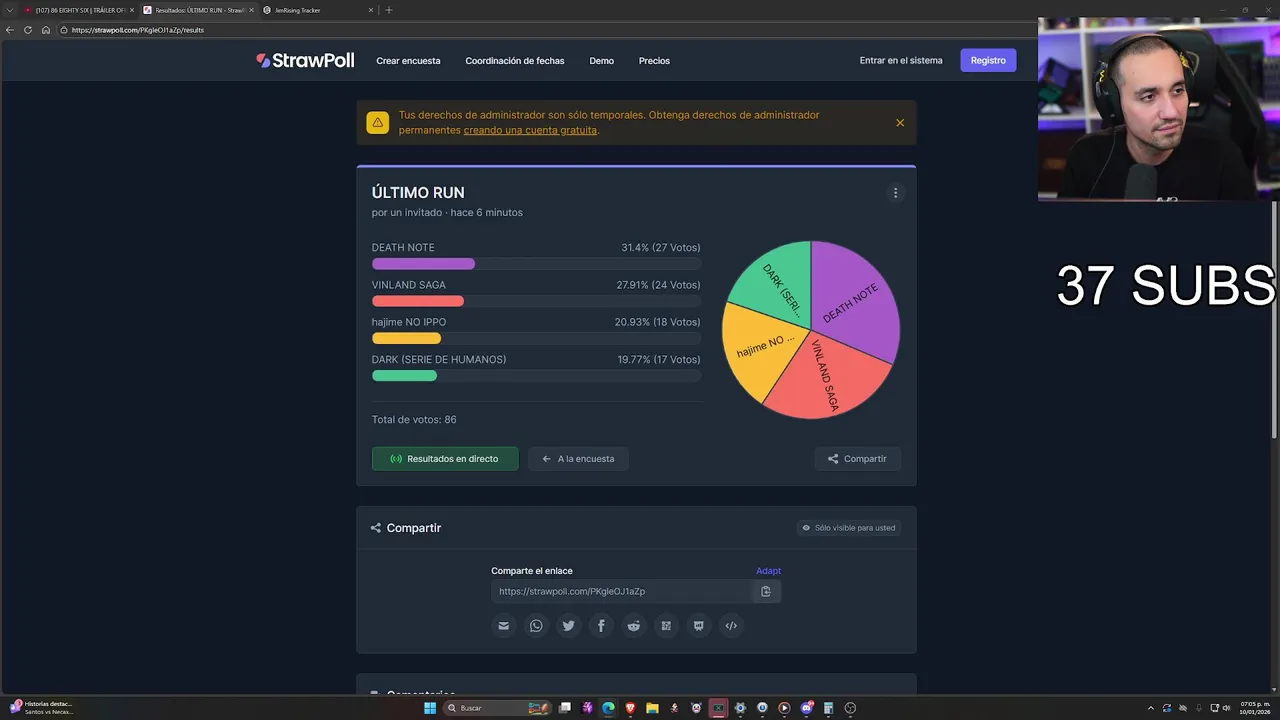The width and height of the screenshot is (1280, 720).
Task: Dismiss the admin rights warning banner
Action: coord(900,123)
